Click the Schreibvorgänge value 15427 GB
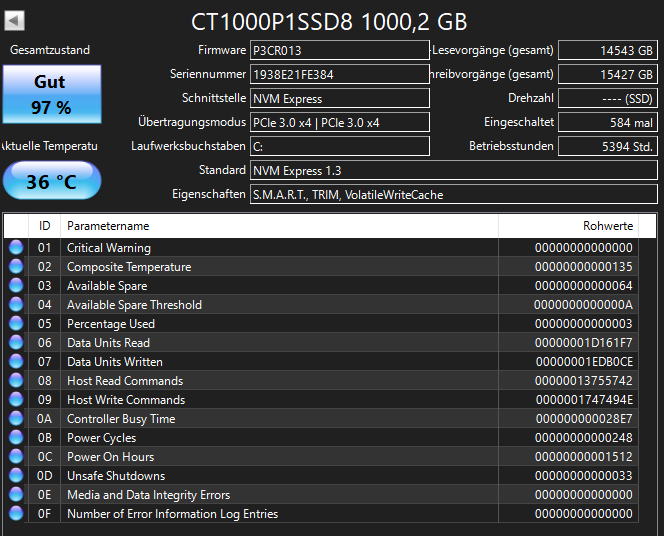The width and height of the screenshot is (664, 536). (608, 75)
